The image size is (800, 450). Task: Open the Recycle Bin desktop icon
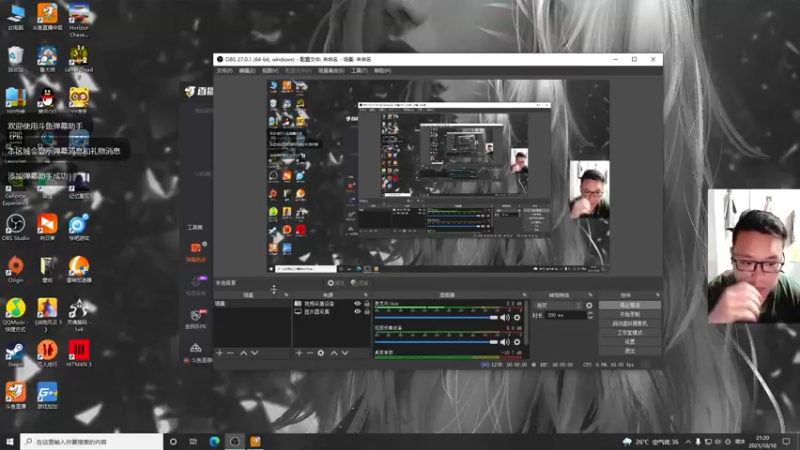point(16,58)
